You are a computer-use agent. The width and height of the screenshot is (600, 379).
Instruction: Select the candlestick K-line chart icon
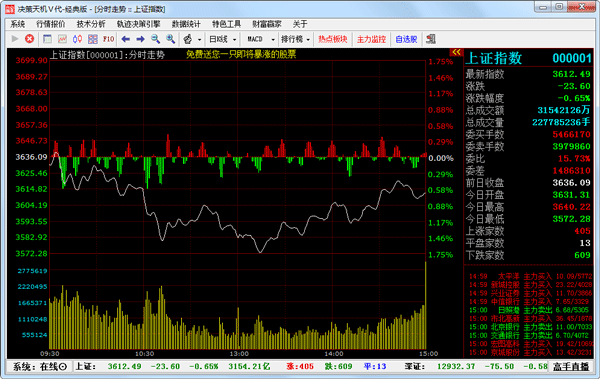[x=78, y=39]
